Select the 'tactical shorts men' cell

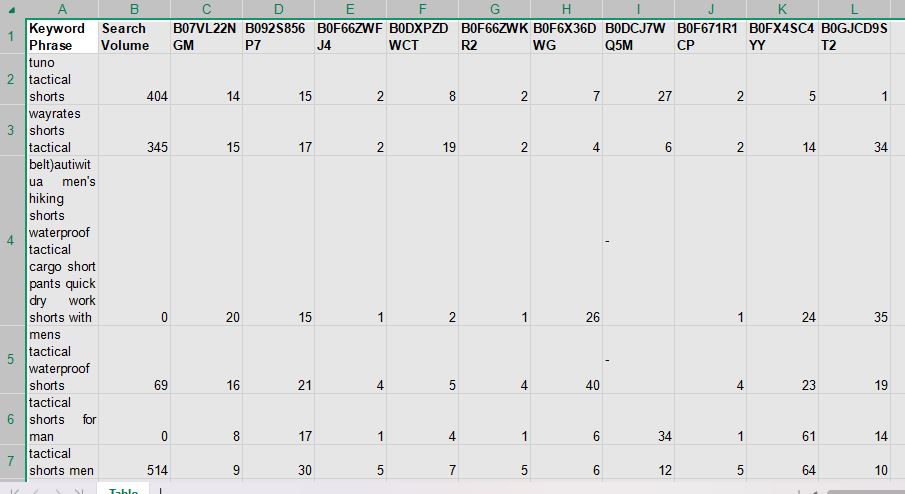(62, 462)
